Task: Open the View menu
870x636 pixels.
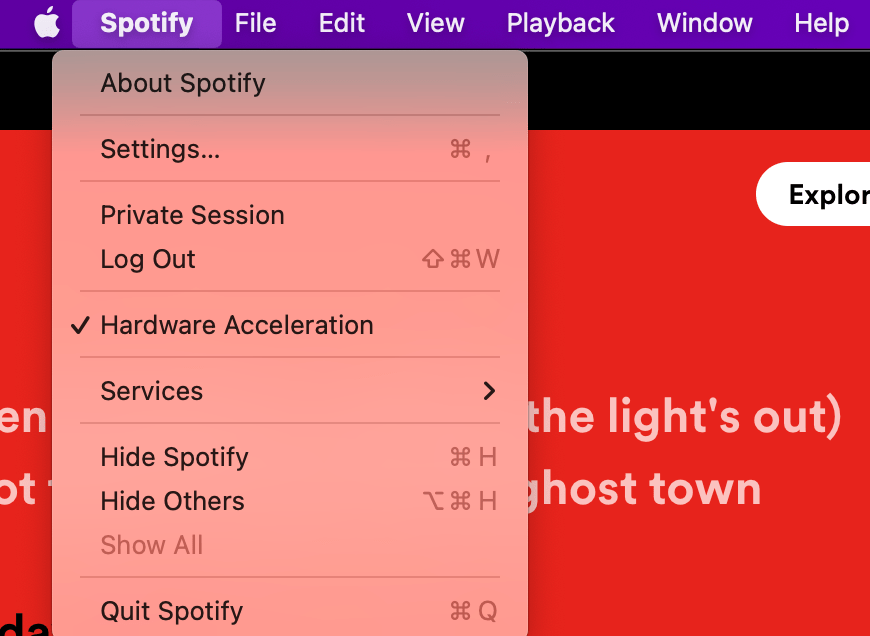Action: [x=436, y=23]
